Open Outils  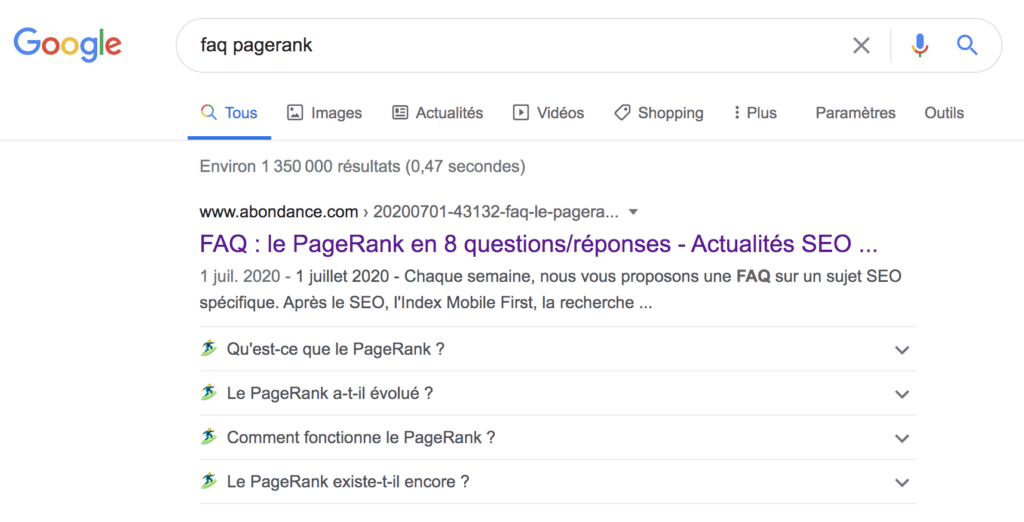click(x=944, y=113)
